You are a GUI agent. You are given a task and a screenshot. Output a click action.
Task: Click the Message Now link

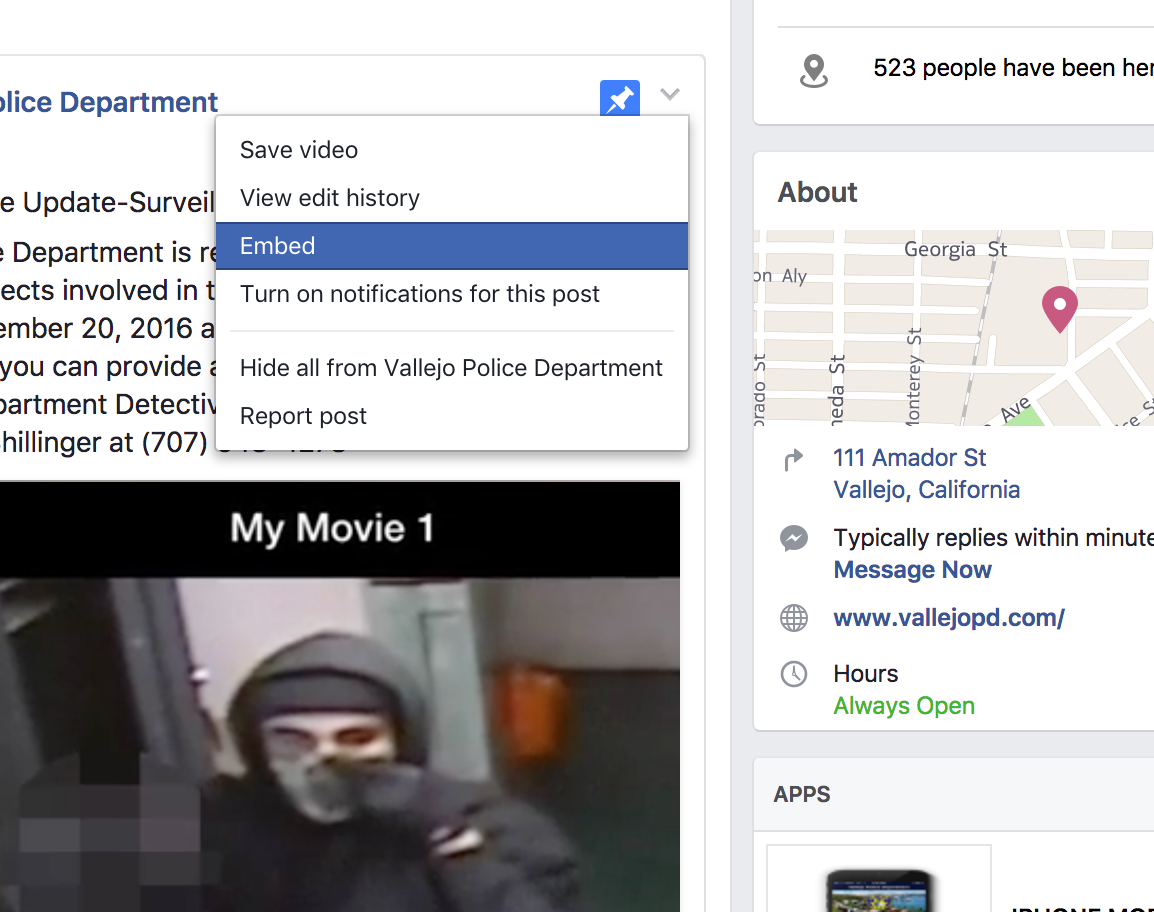912,570
